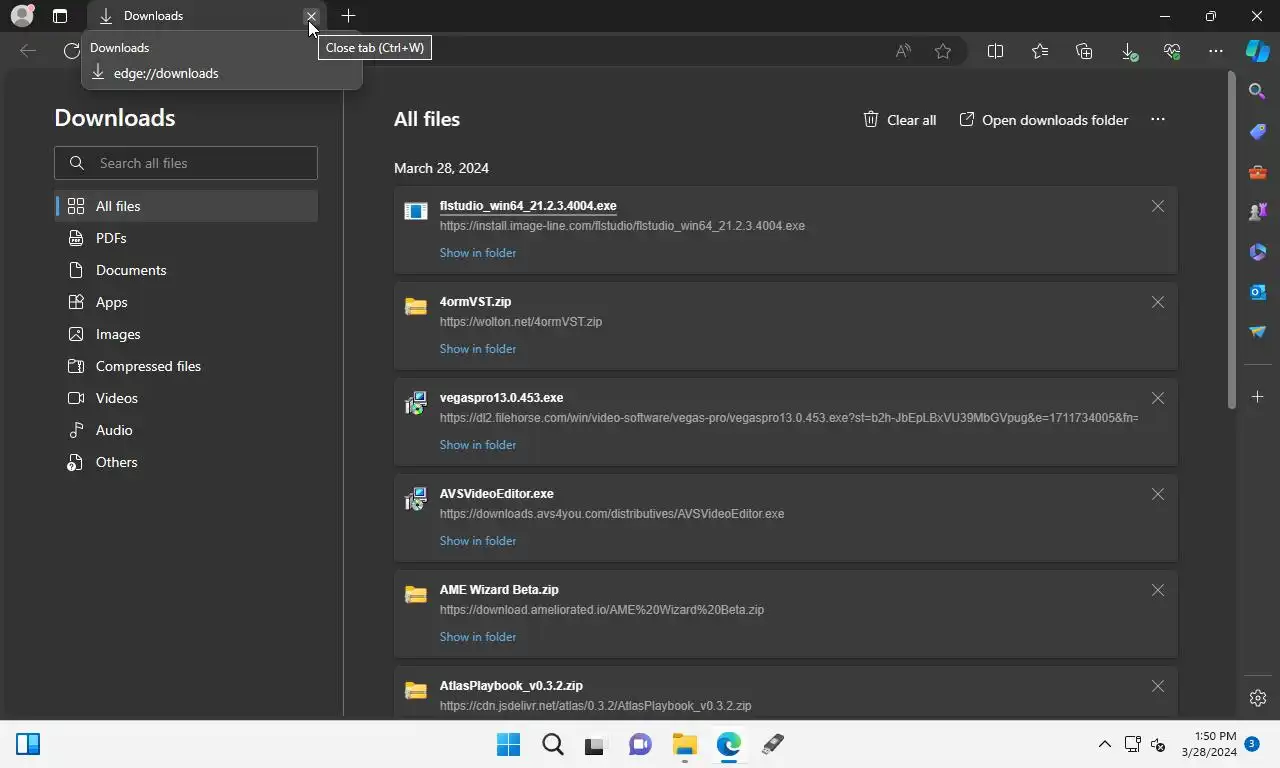The height and width of the screenshot is (768, 1280).
Task: Click the Search all files field
Action: click(186, 163)
